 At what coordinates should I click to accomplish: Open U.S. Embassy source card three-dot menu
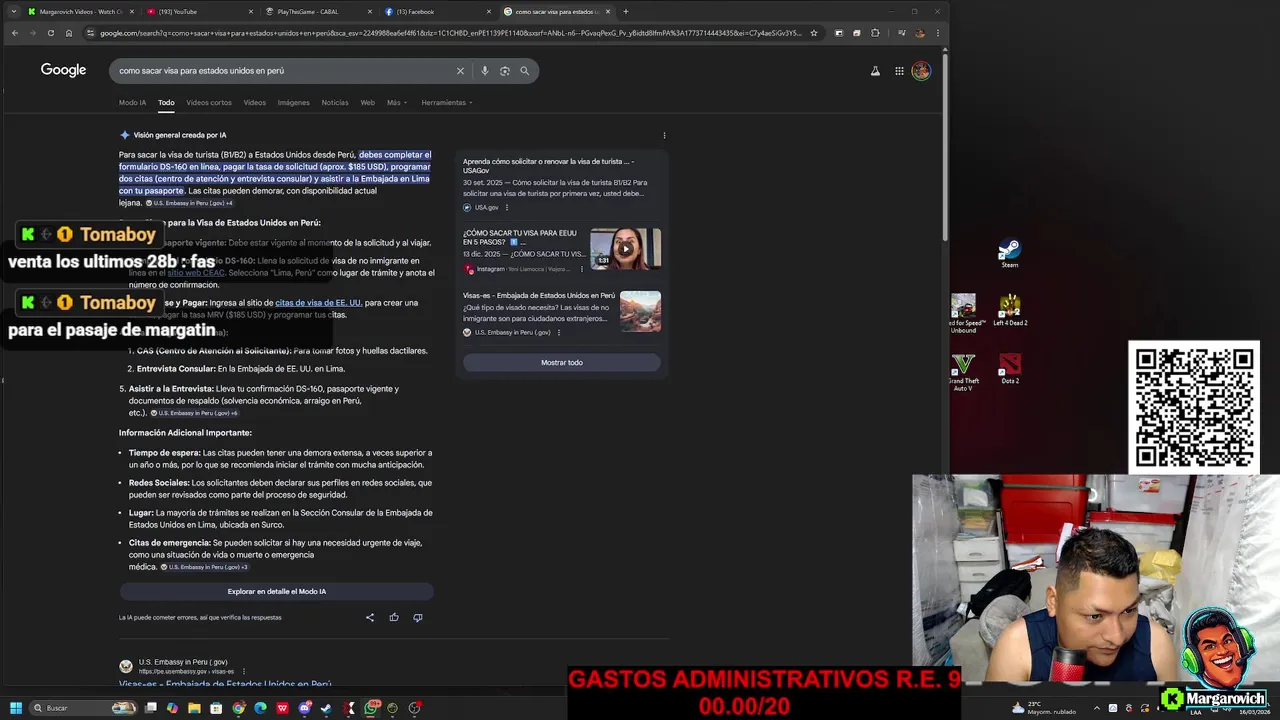point(559,333)
